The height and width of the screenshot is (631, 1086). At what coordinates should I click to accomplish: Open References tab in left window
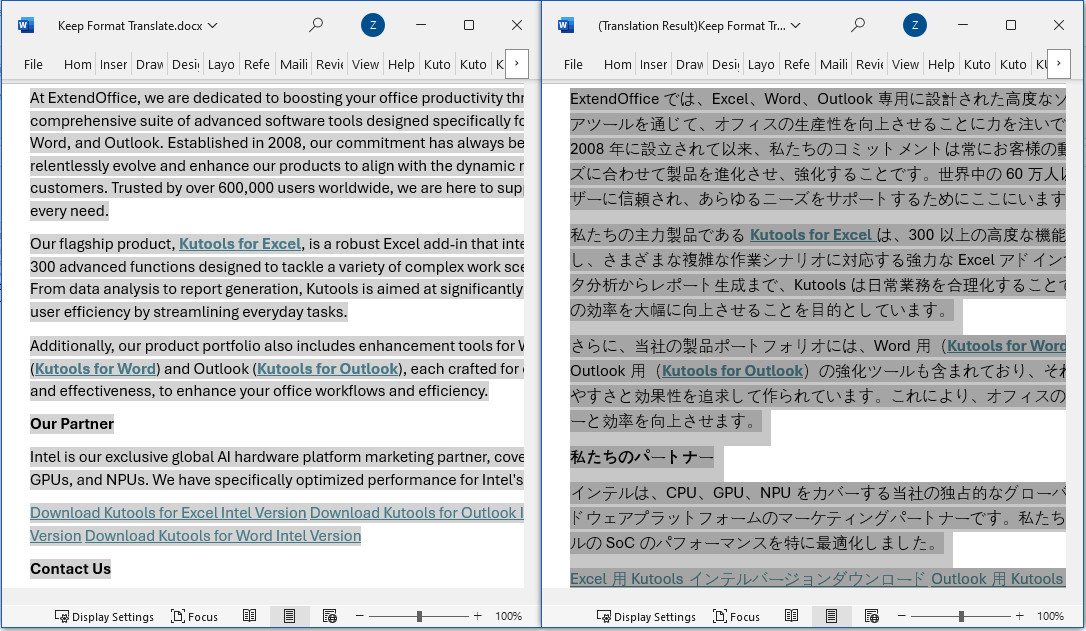click(257, 64)
